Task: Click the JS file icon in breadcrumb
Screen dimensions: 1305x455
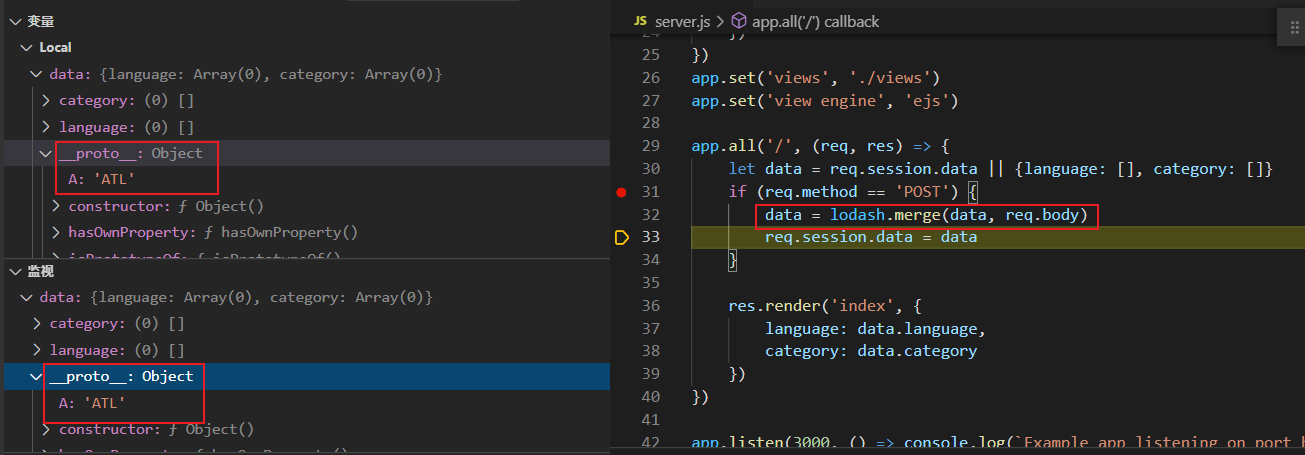Action: point(641,21)
